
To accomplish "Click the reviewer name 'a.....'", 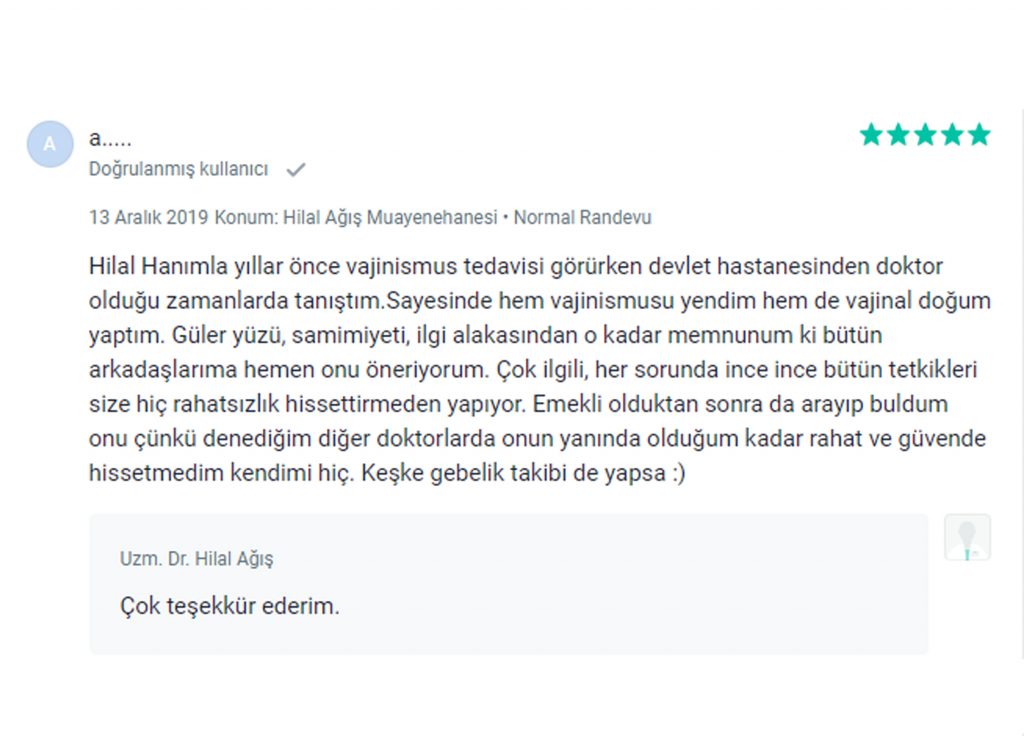I will (110, 138).
